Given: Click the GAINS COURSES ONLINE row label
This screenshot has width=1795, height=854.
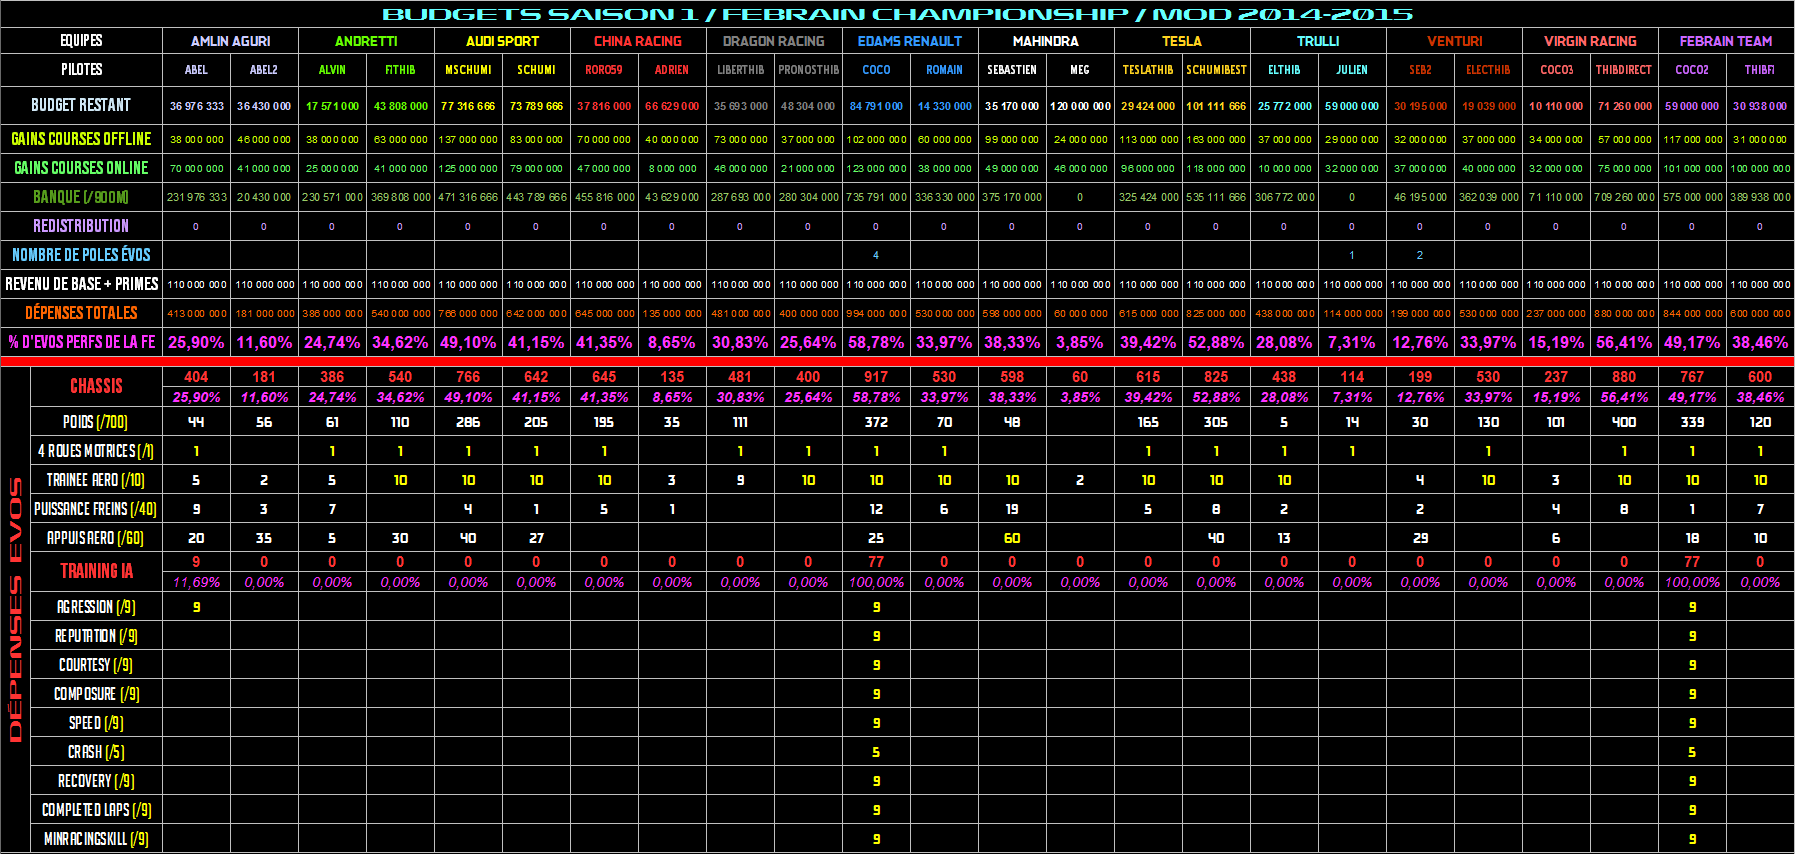Looking at the screenshot, I should point(81,168).
